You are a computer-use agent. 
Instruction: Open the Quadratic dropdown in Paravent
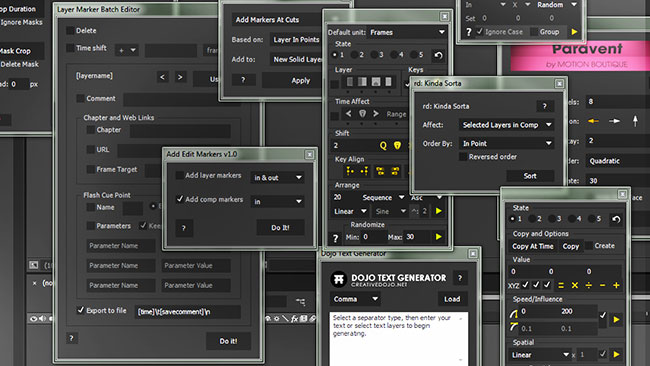tap(618, 161)
